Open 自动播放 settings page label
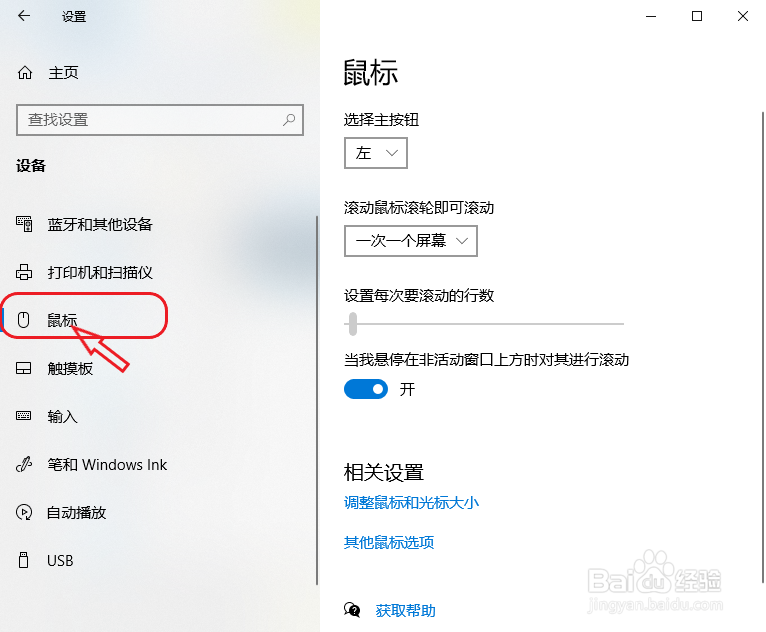Screen dimensions: 766x632 coord(76,512)
